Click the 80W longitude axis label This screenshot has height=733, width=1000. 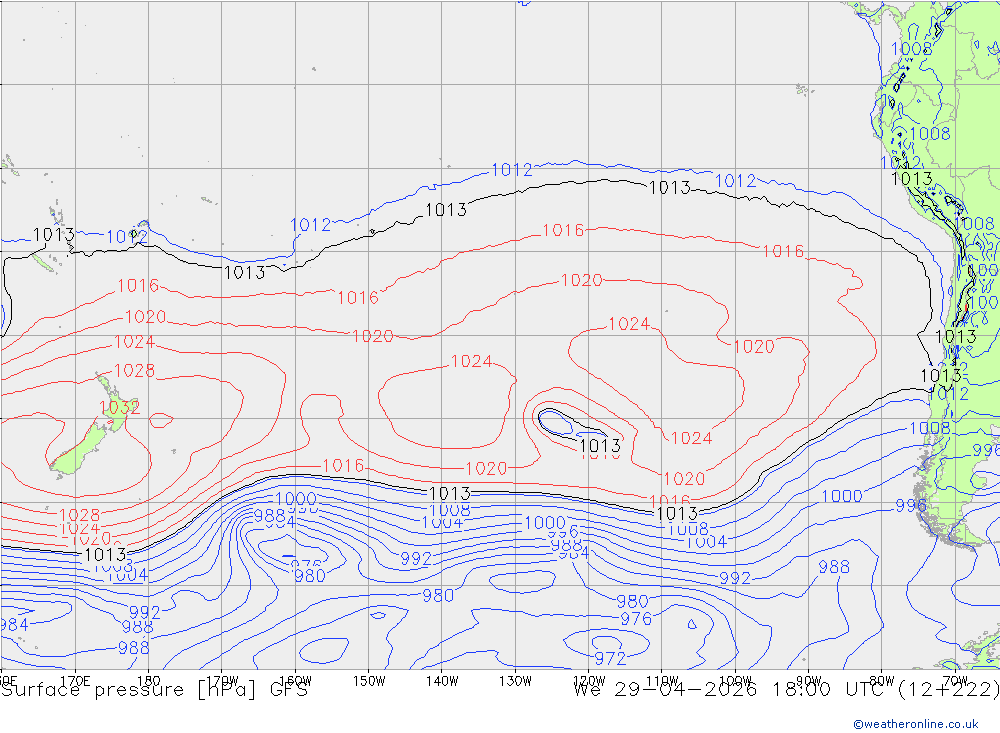click(x=882, y=680)
